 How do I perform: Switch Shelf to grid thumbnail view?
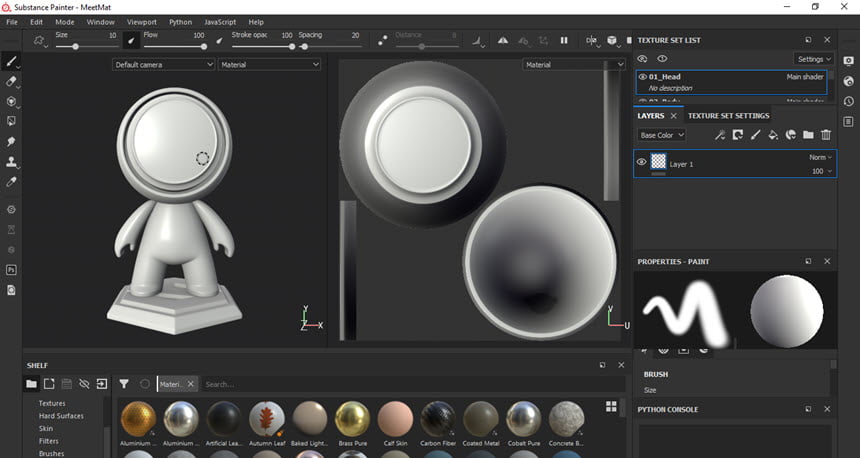[611, 406]
